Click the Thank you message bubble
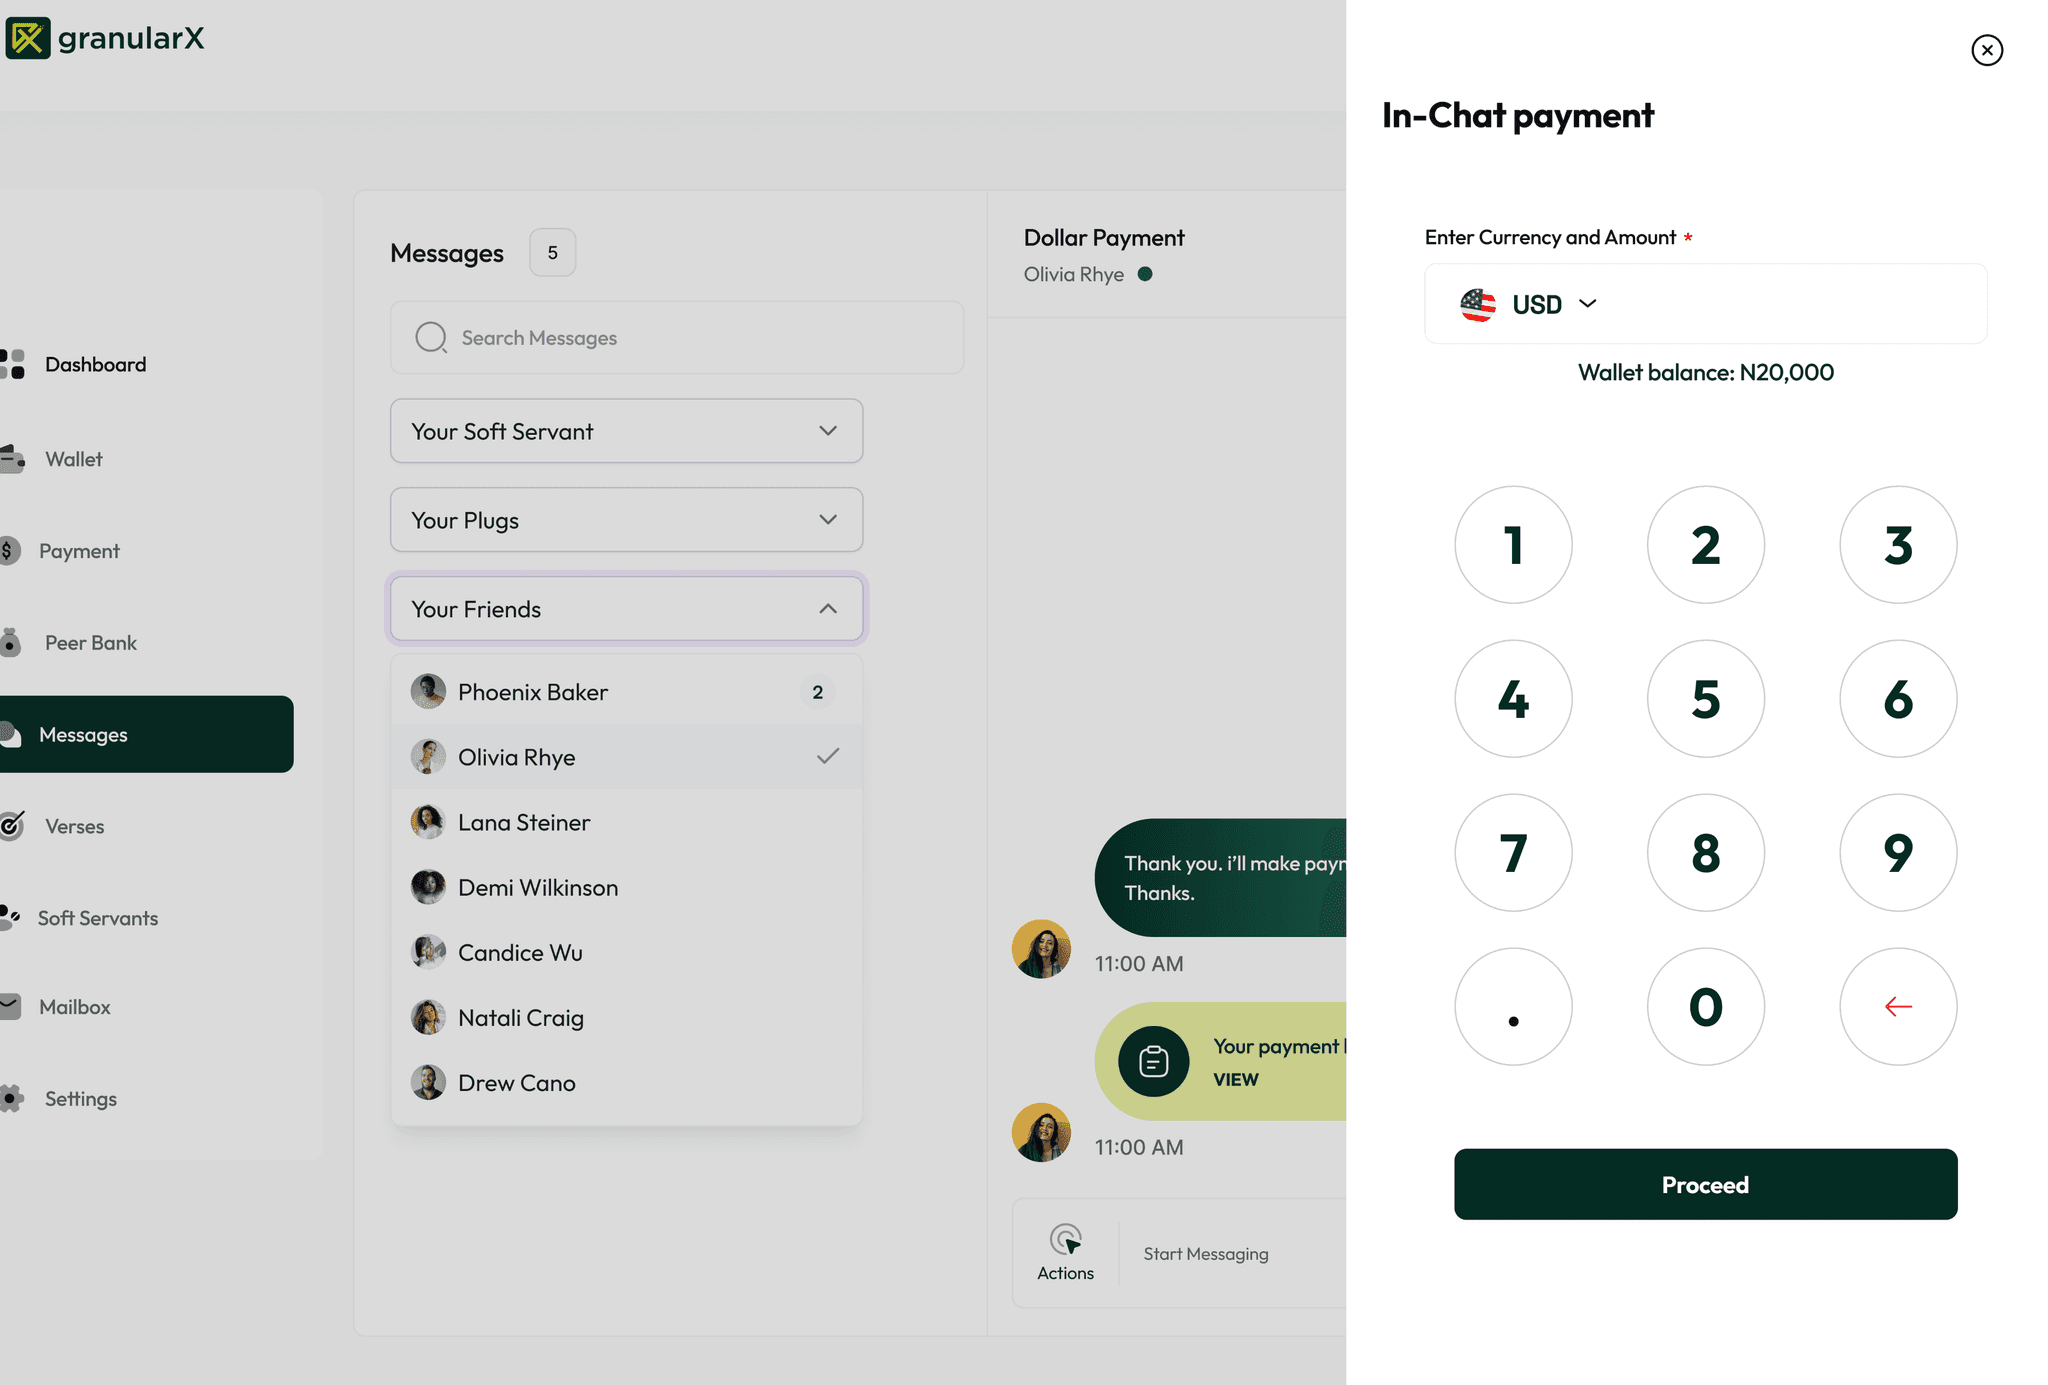2048x1385 pixels. coord(1220,878)
